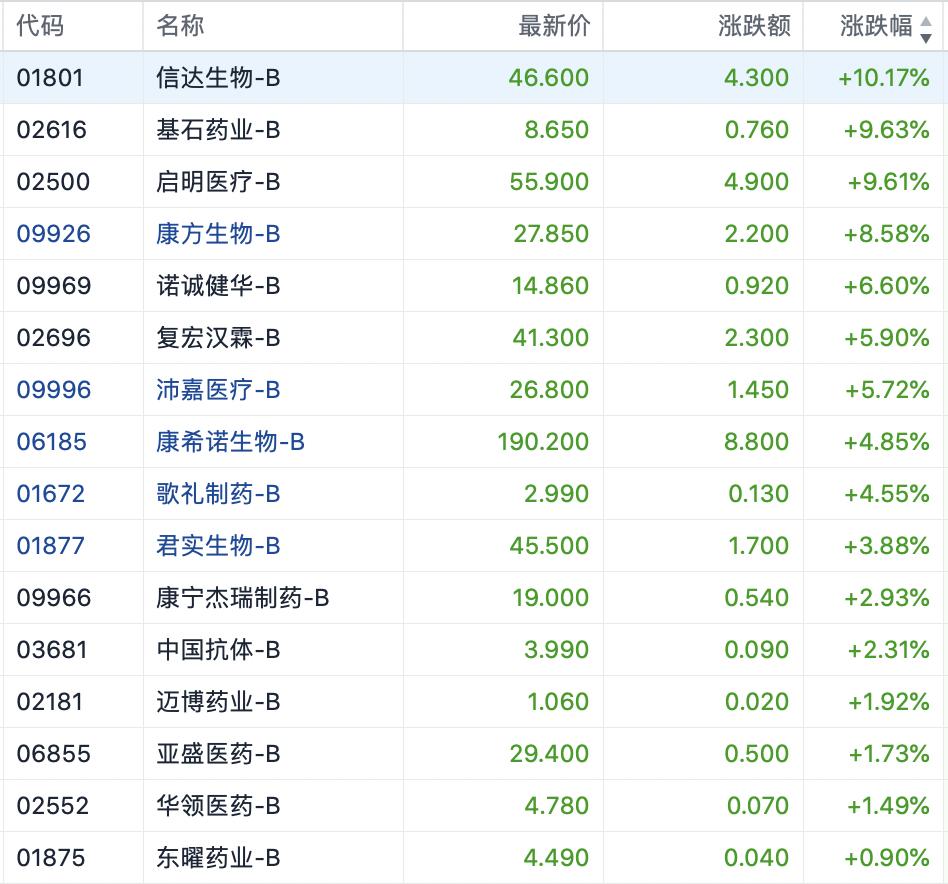Select 迈博药业-B name cell
This screenshot has width=948, height=884.
pos(218,702)
